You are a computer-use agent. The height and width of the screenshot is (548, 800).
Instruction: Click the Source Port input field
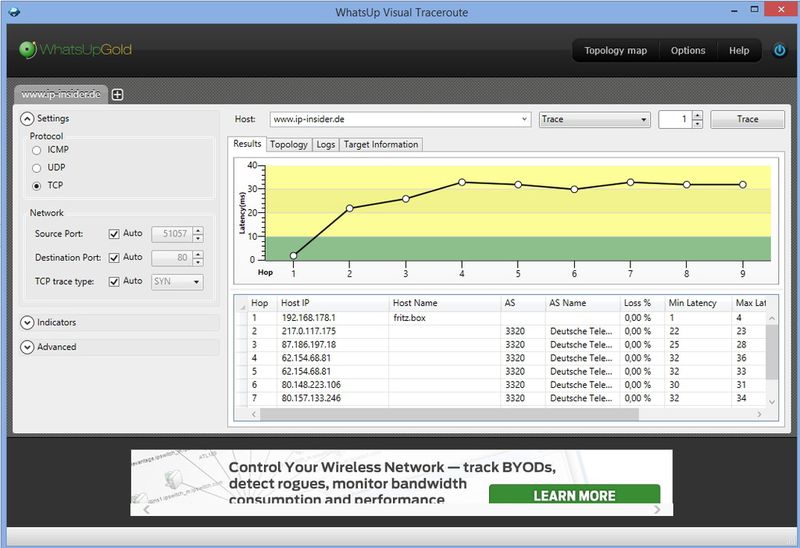point(172,234)
